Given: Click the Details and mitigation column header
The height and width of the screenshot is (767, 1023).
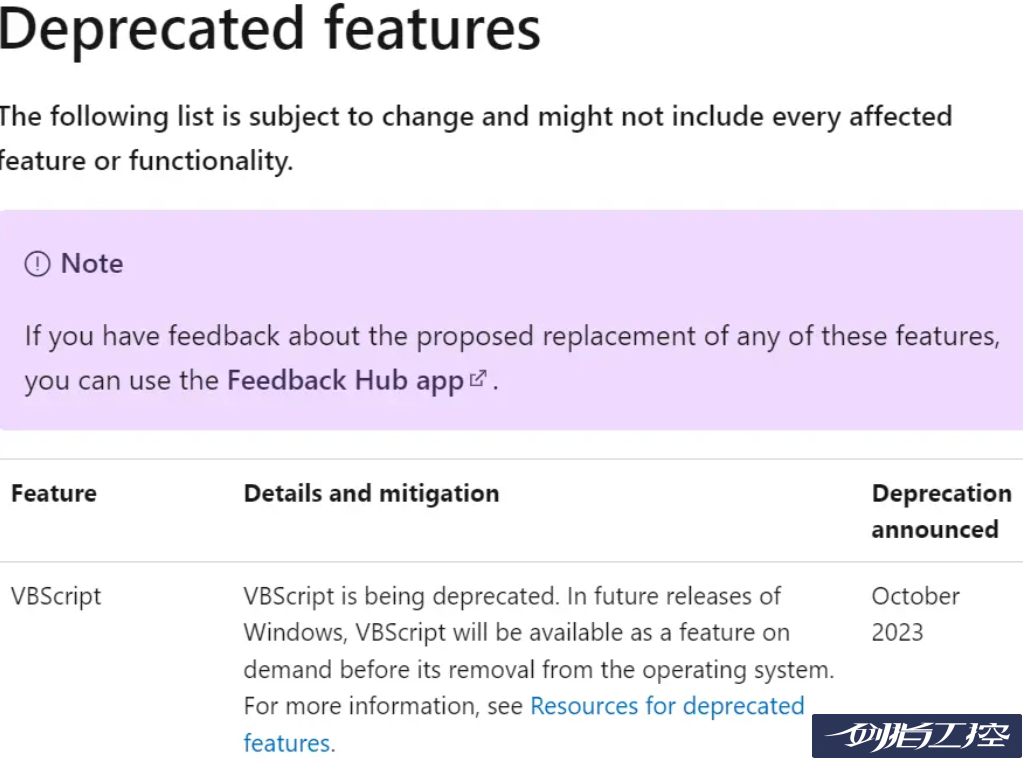Looking at the screenshot, I should (371, 493).
